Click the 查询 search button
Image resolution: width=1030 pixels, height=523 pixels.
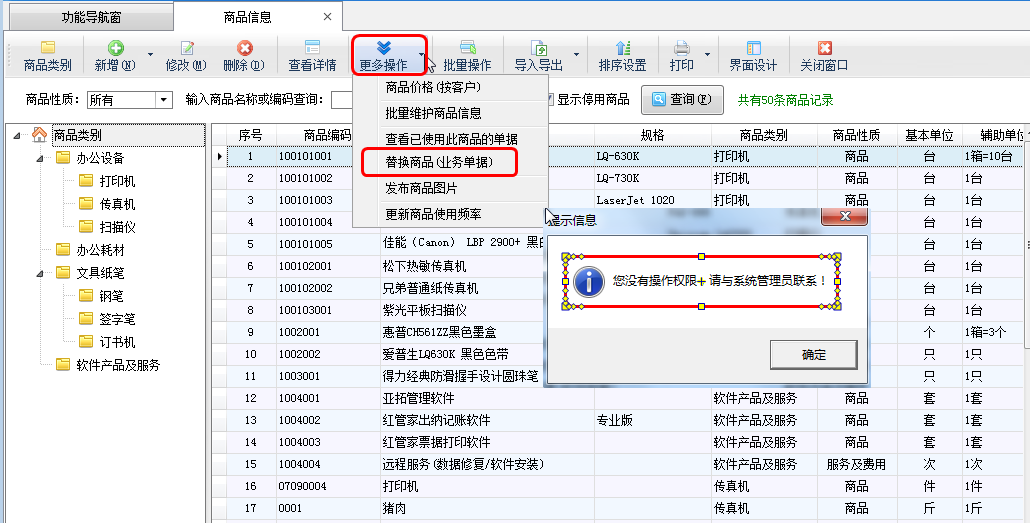pos(682,100)
